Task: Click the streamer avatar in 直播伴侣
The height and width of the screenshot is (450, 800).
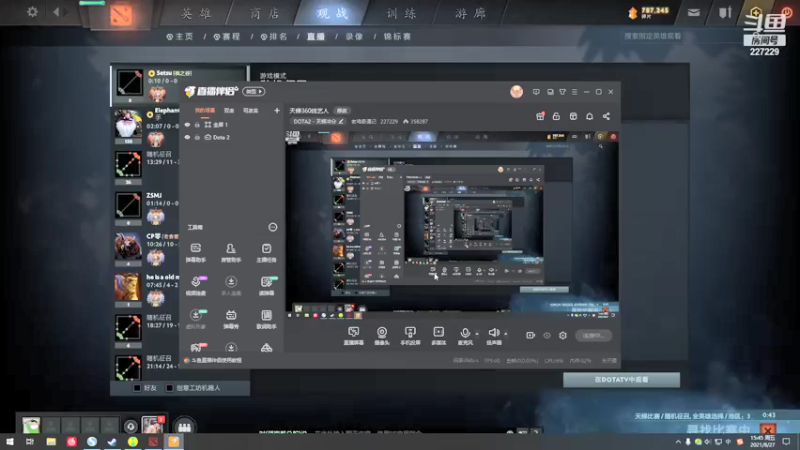Action: click(516, 92)
